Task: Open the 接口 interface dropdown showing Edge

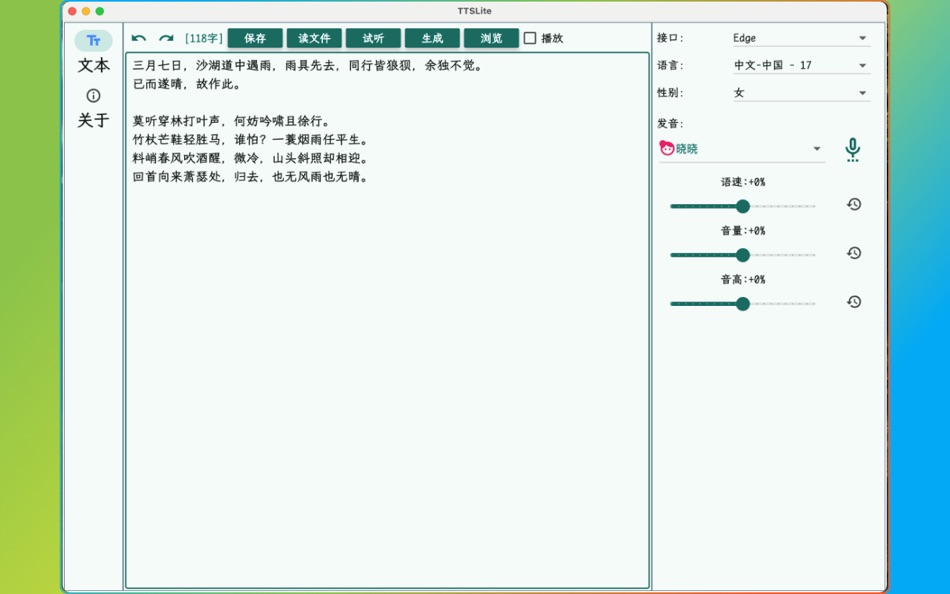Action: click(x=800, y=37)
